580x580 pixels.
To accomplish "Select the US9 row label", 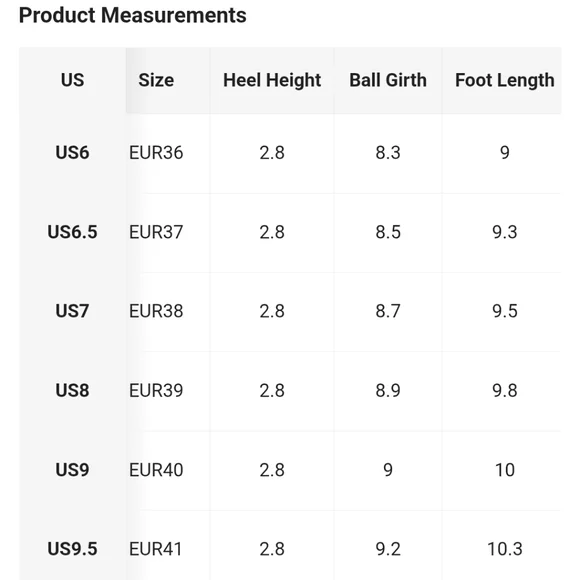I will pyautogui.click(x=72, y=470).
